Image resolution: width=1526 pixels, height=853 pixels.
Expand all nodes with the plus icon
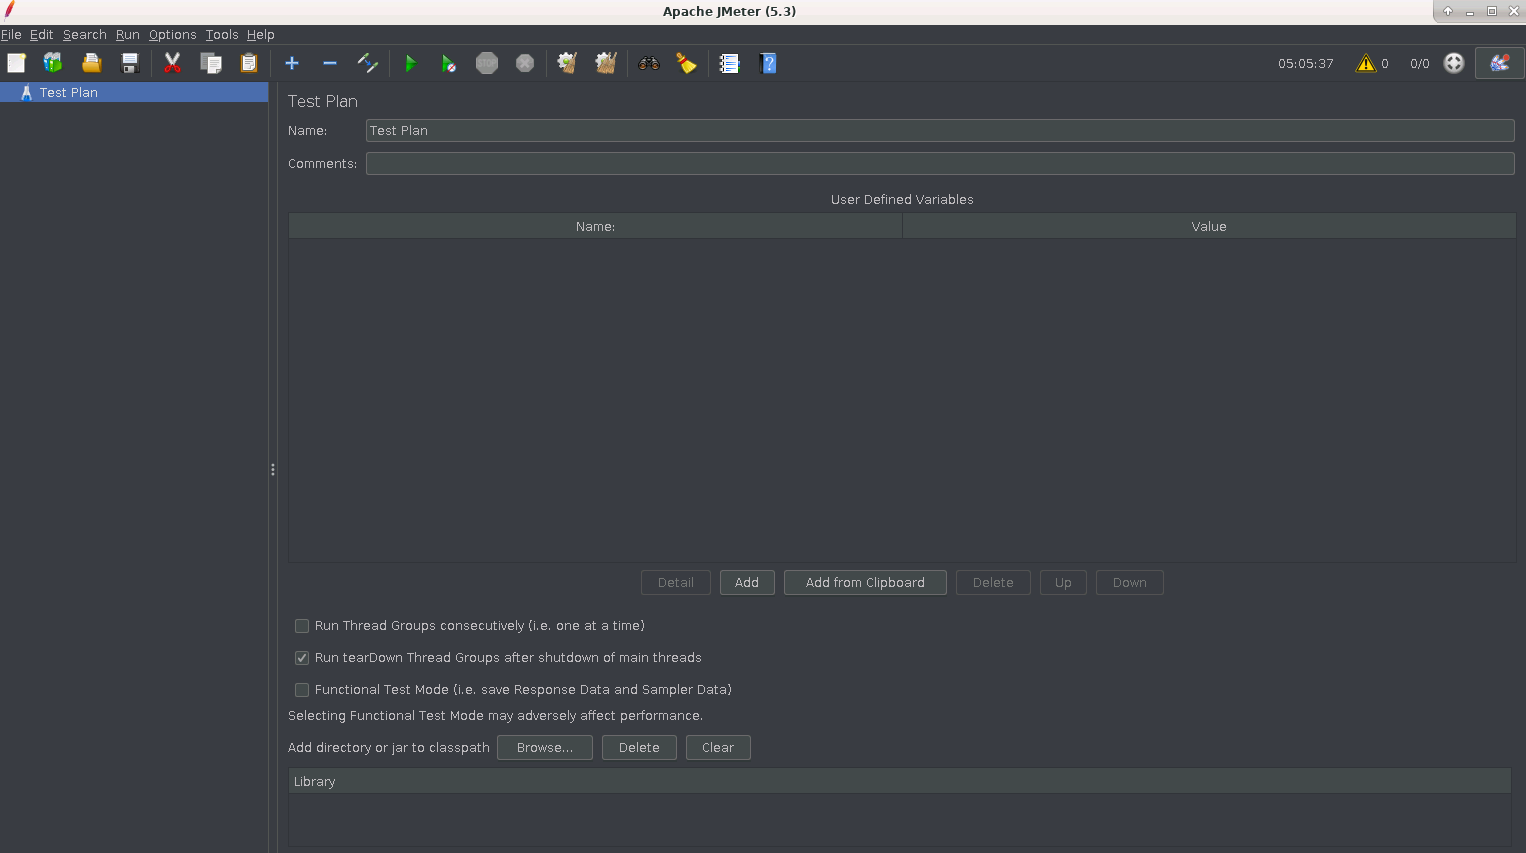[x=292, y=63]
